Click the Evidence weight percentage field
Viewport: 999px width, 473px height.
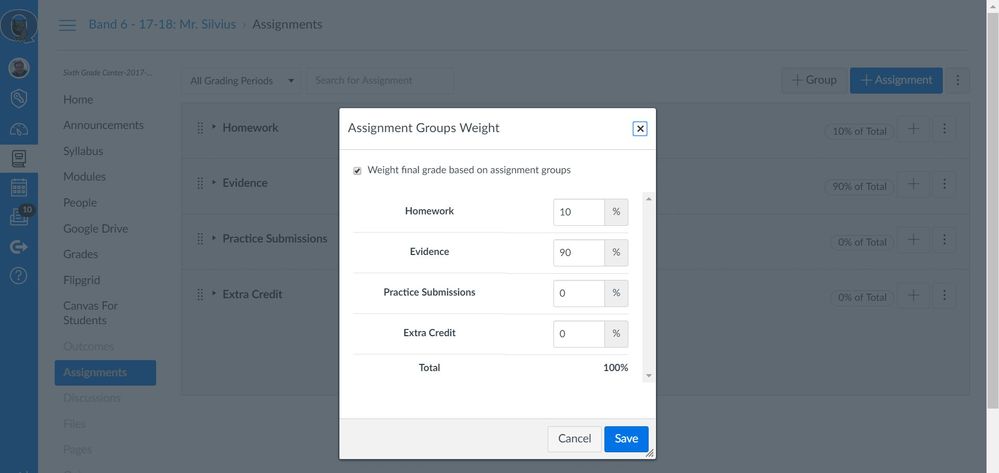point(578,253)
